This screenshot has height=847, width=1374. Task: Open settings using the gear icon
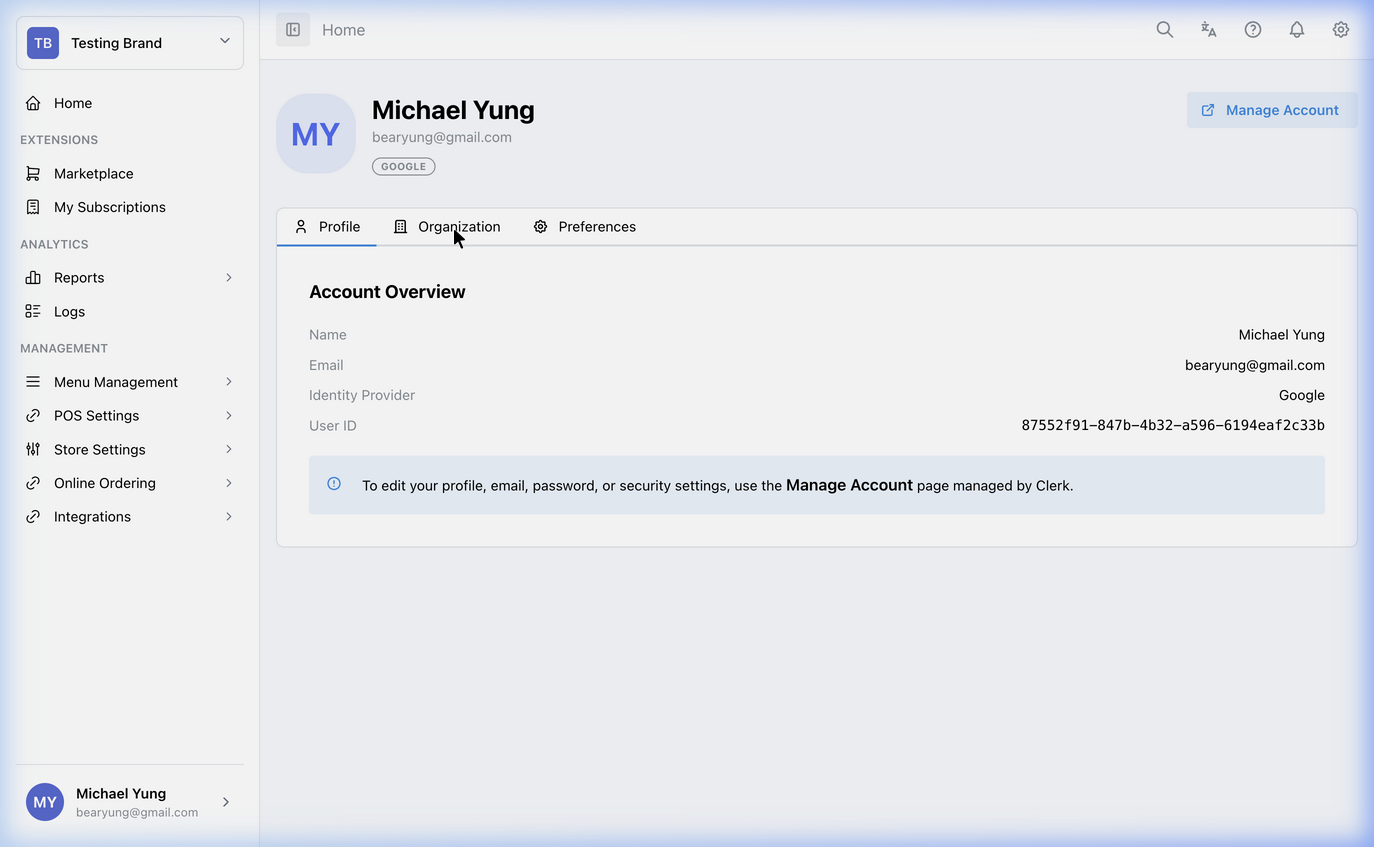[x=1340, y=29]
